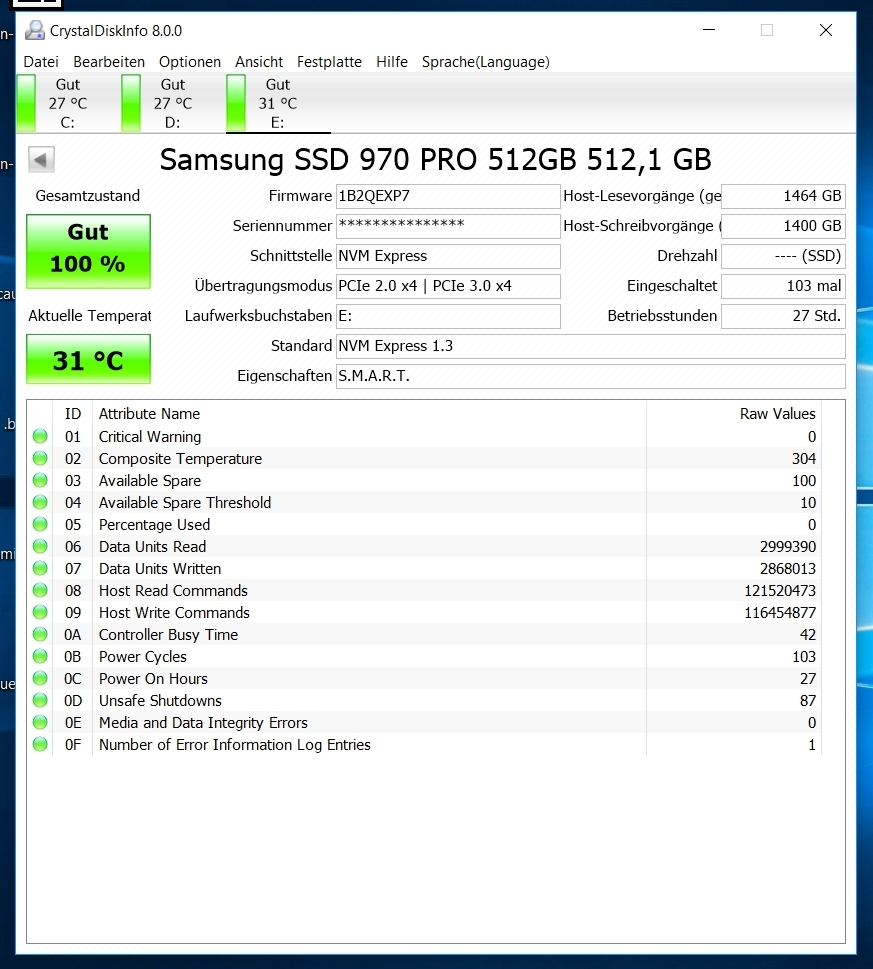Click status dot for Available Spare Threshold
873x969 pixels.
pyautogui.click(x=40, y=502)
